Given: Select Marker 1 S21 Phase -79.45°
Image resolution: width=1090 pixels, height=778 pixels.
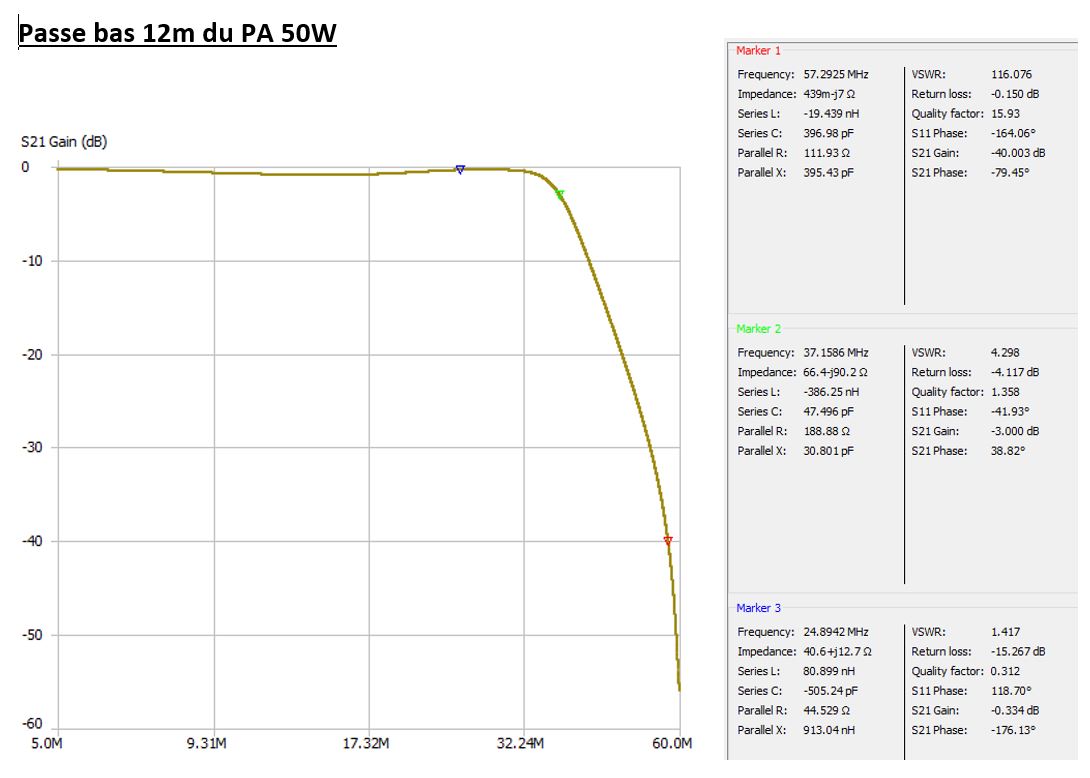Looking at the screenshot, I should pos(1010,172).
